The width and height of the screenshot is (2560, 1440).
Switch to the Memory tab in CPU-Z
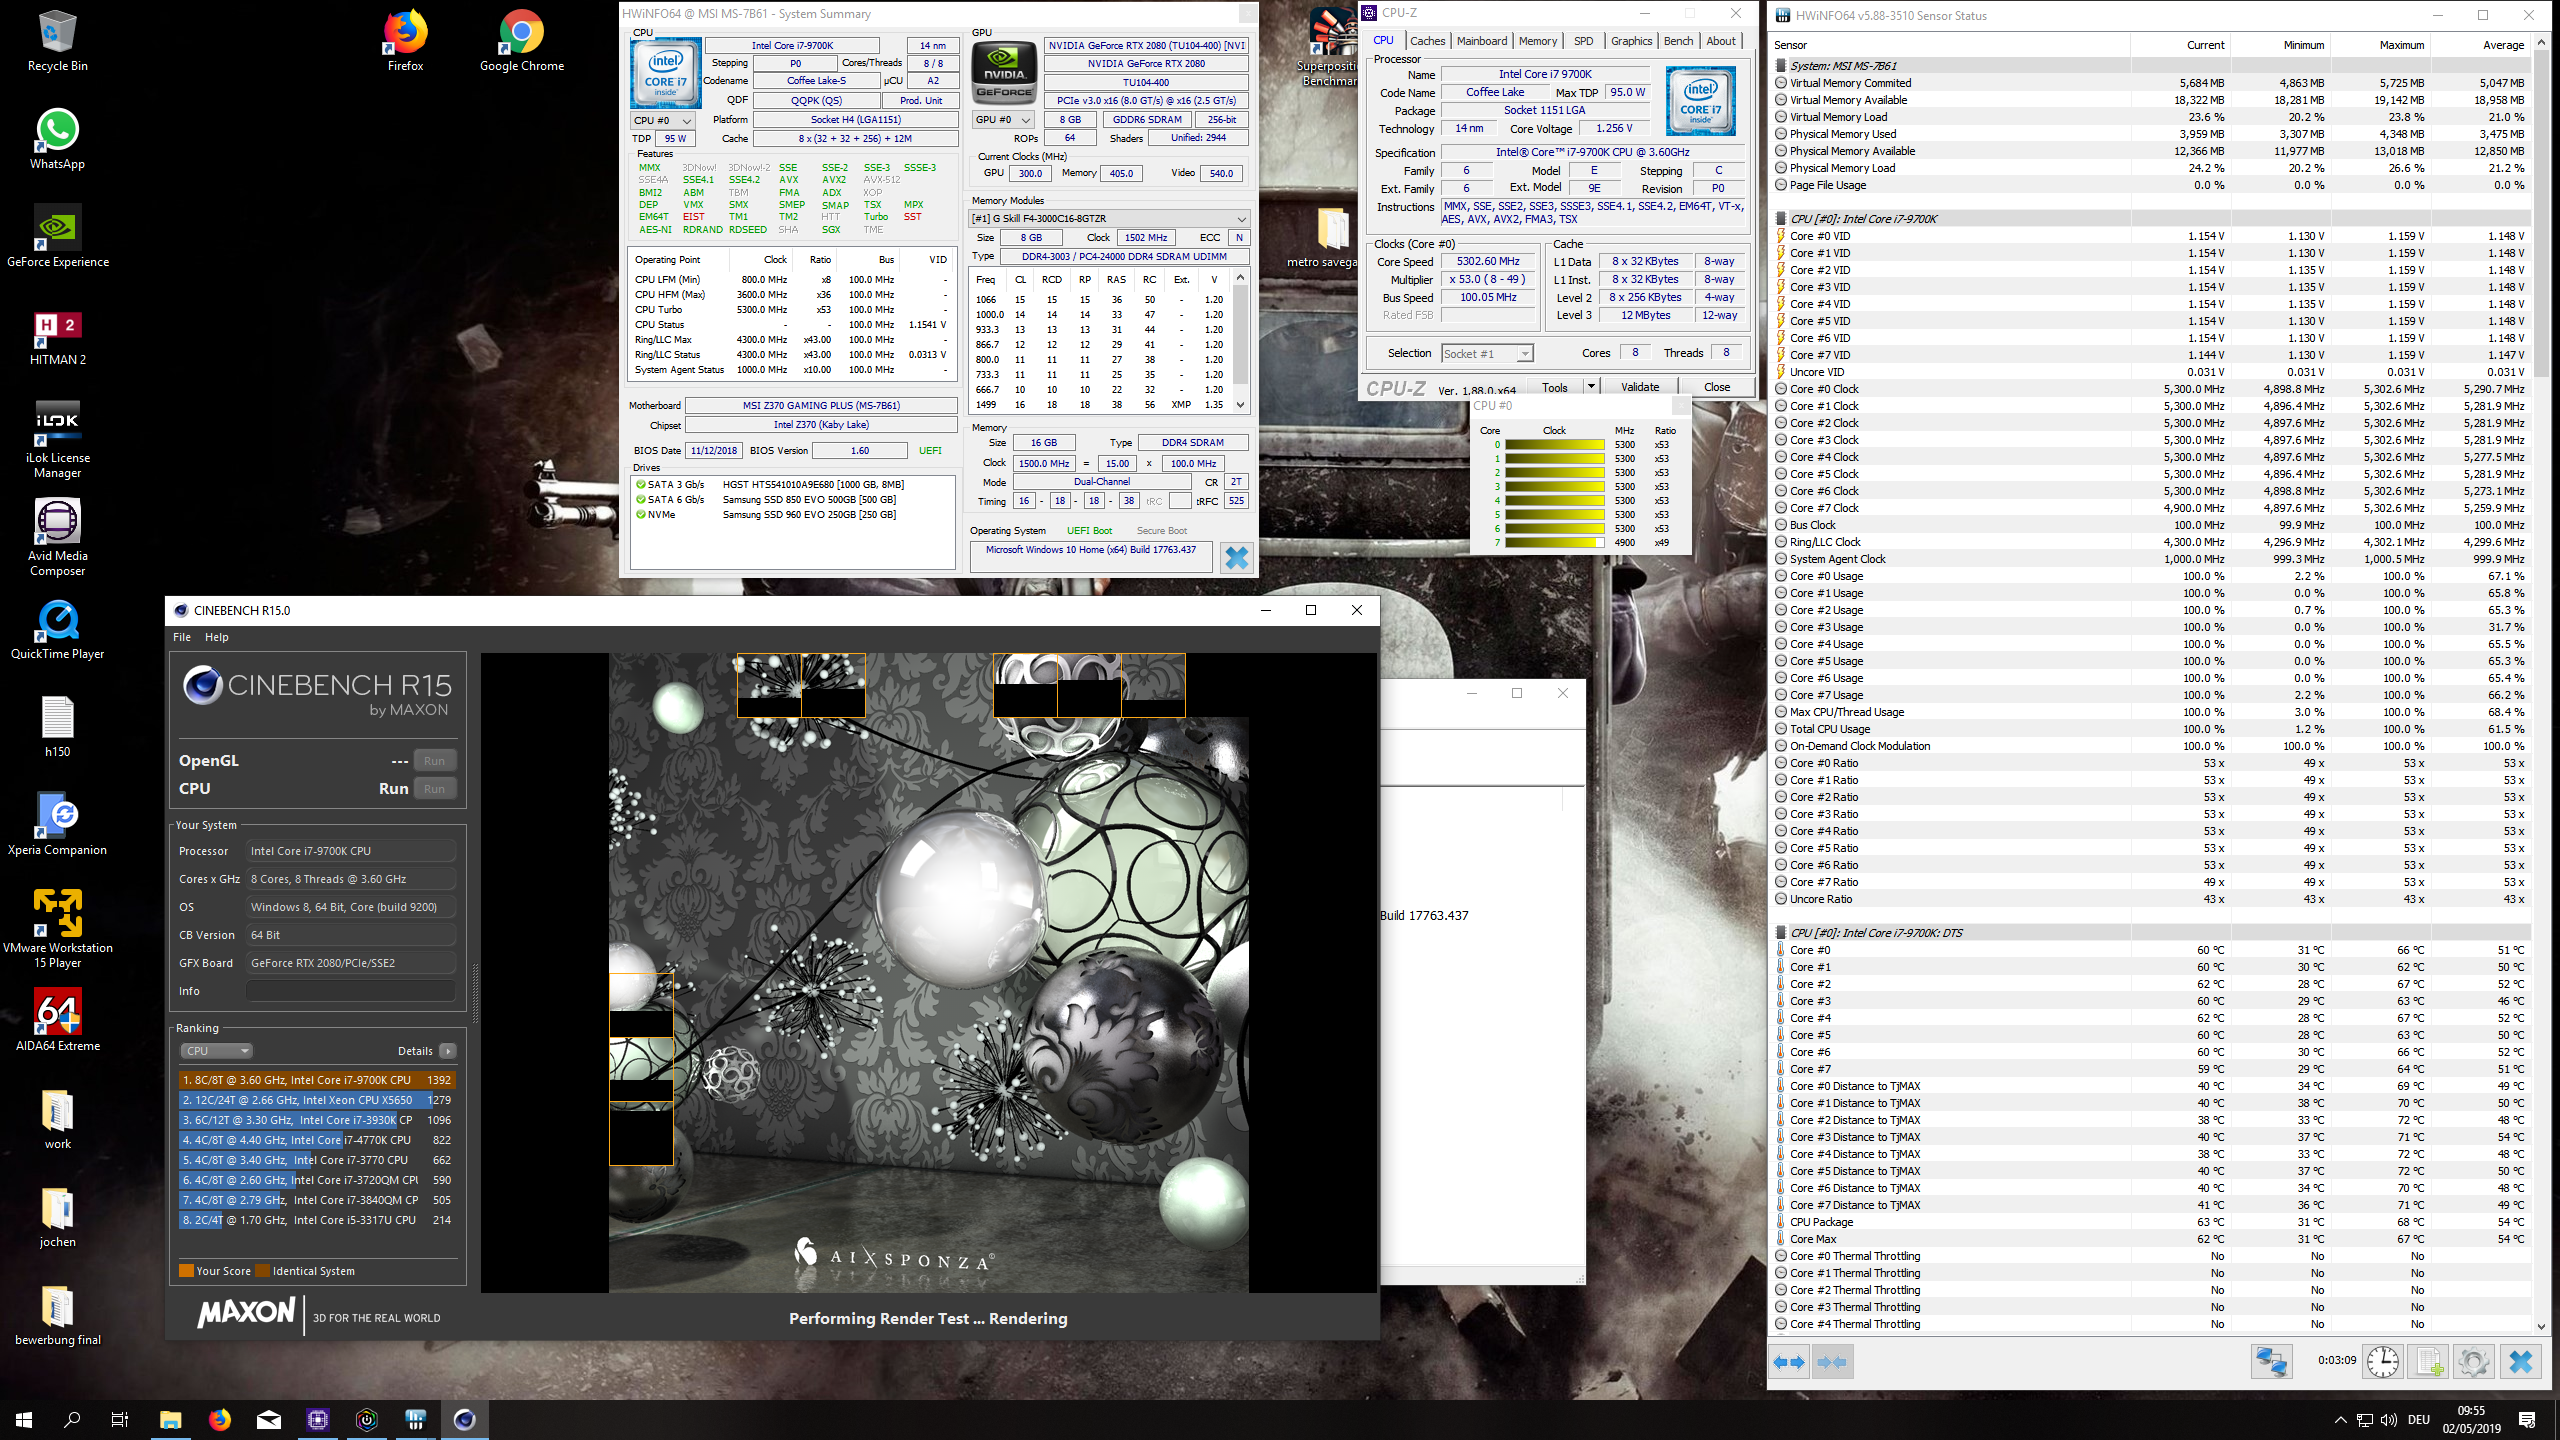1537,41
